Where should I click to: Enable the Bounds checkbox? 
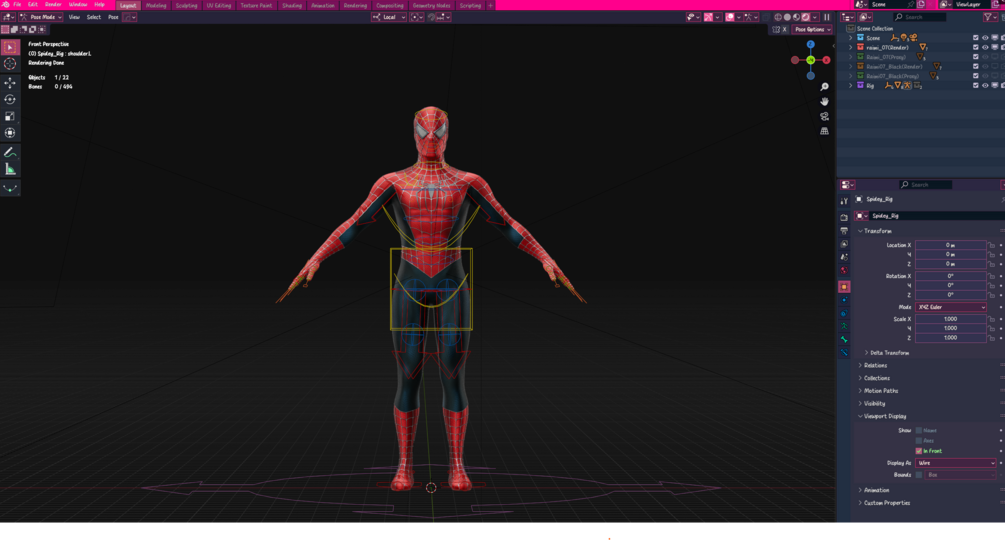pos(918,475)
